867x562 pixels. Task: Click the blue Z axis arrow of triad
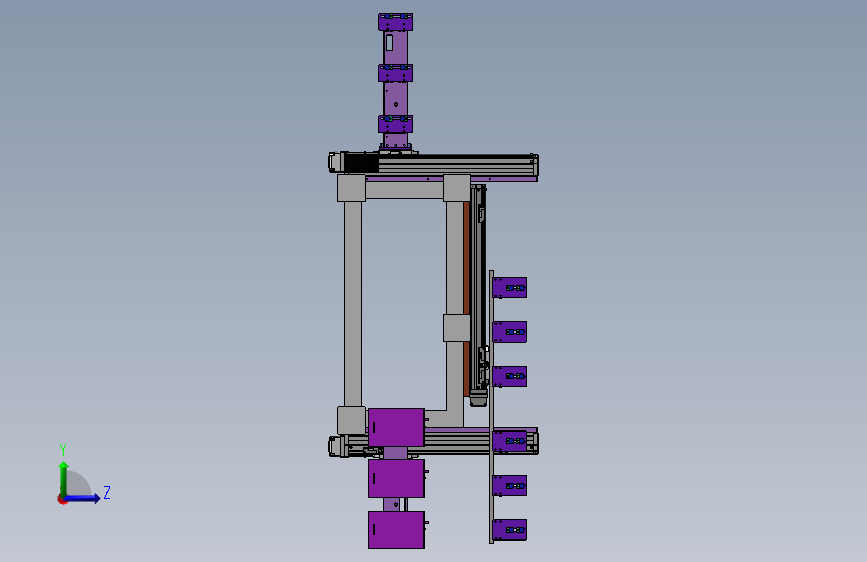click(x=82, y=498)
